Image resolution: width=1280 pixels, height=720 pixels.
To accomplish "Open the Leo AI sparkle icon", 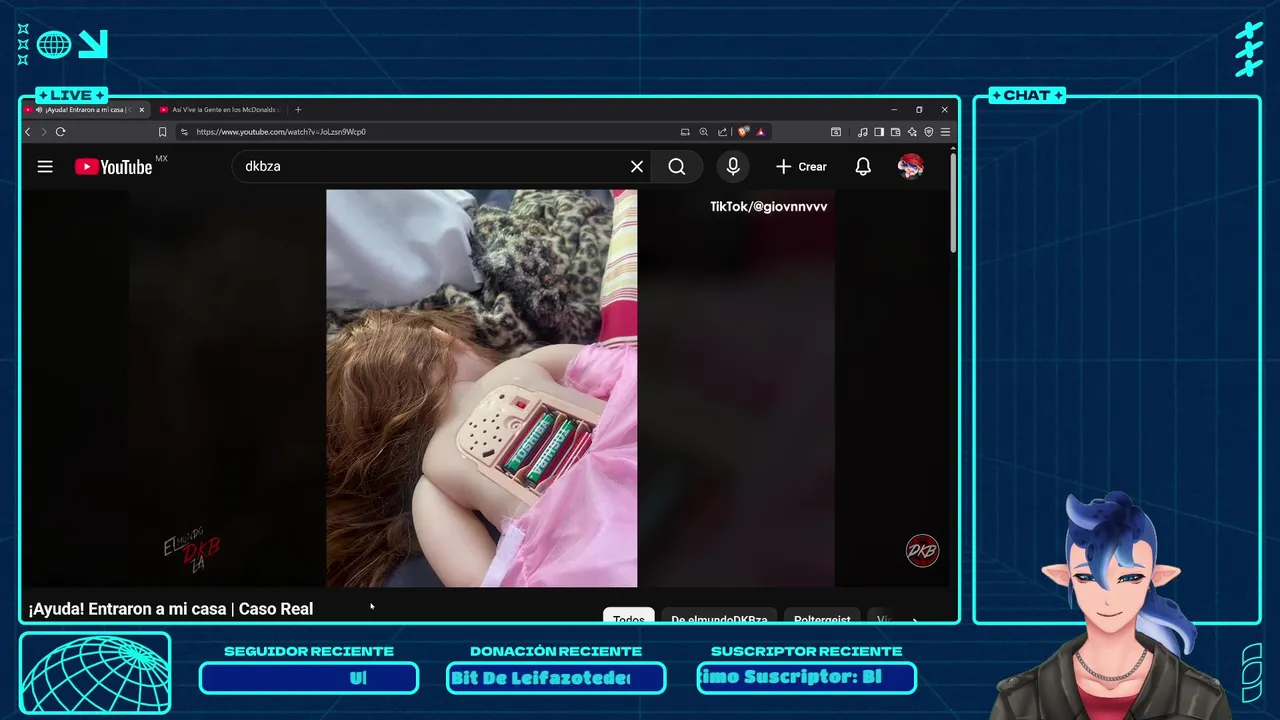I will click(912, 132).
